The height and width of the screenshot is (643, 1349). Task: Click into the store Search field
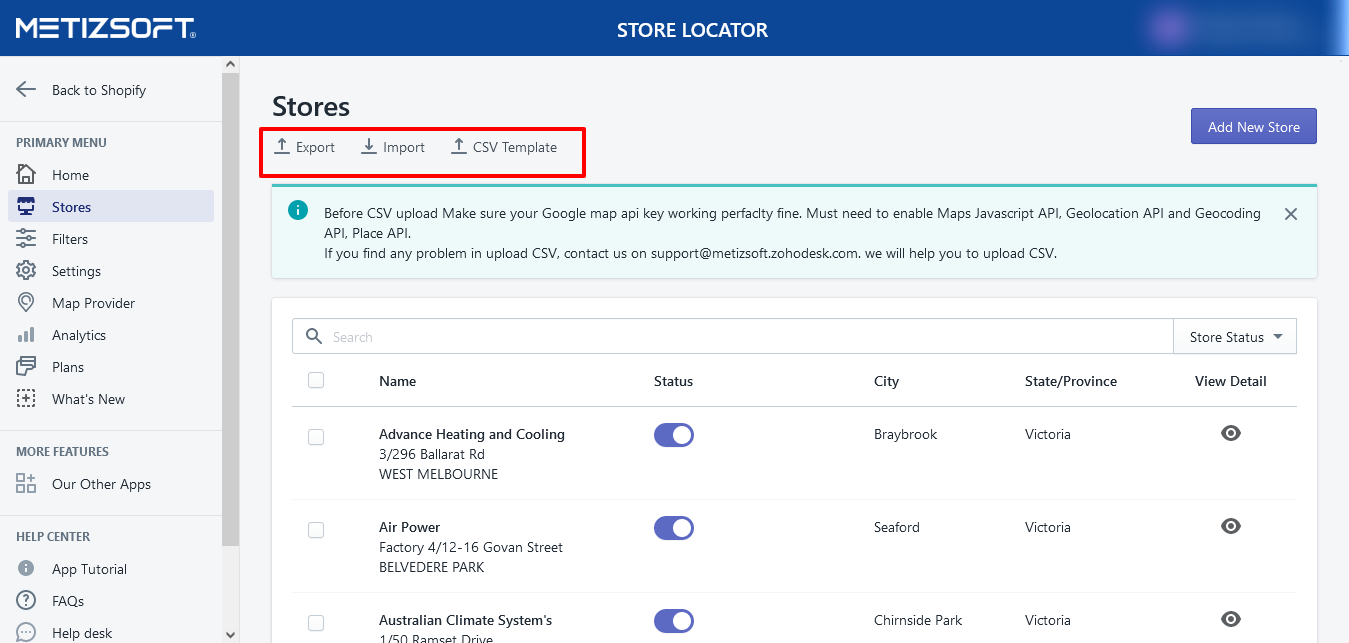[740, 337]
